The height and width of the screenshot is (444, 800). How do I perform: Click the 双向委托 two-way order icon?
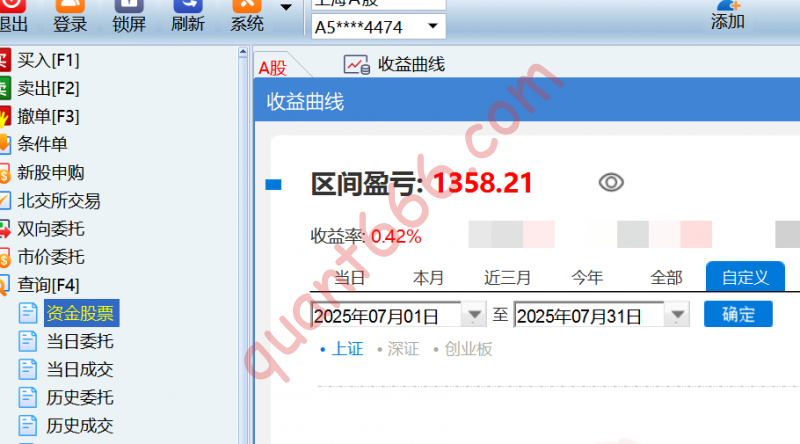(x=5, y=229)
